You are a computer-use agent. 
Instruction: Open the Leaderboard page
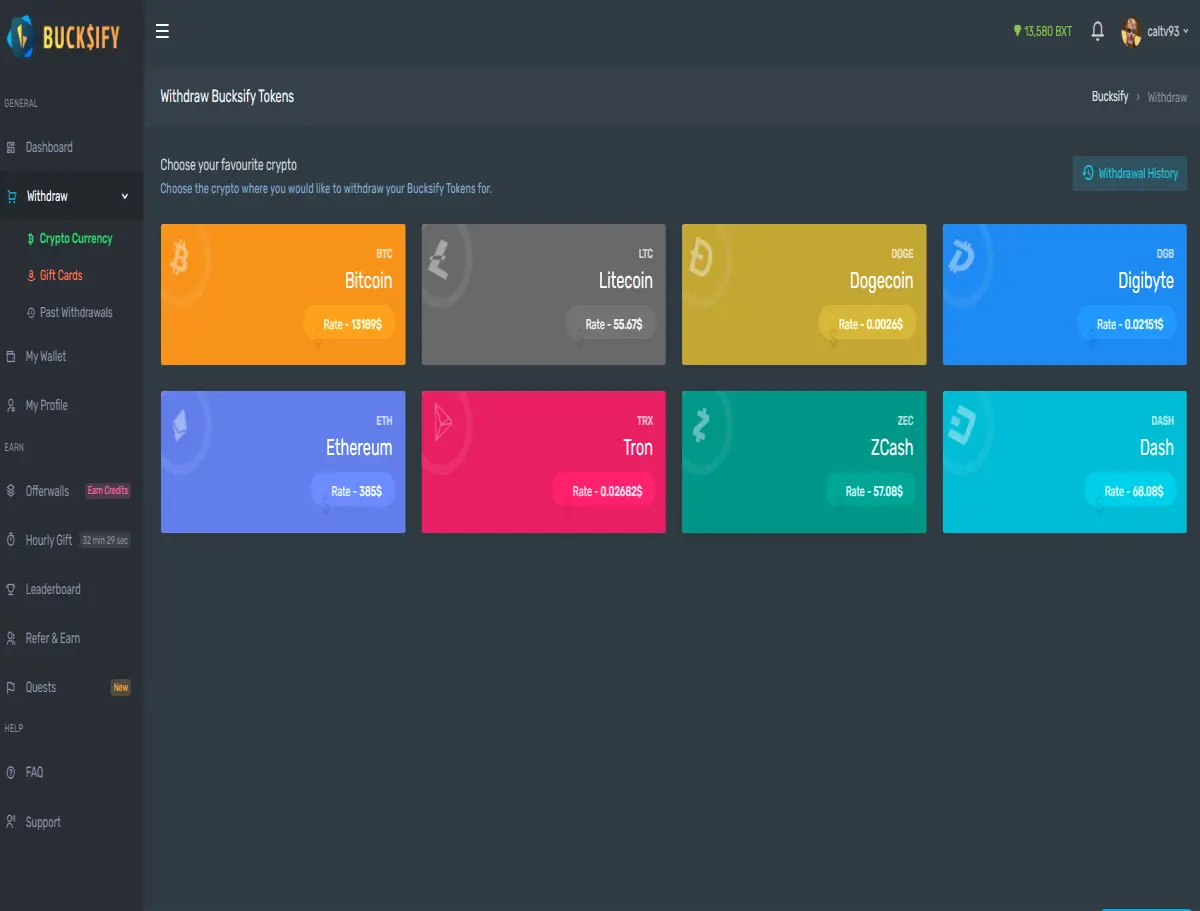point(53,589)
